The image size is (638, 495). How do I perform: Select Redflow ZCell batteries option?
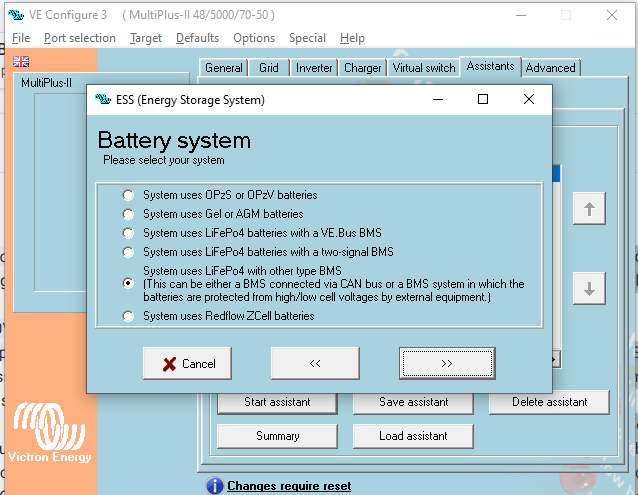(x=127, y=316)
